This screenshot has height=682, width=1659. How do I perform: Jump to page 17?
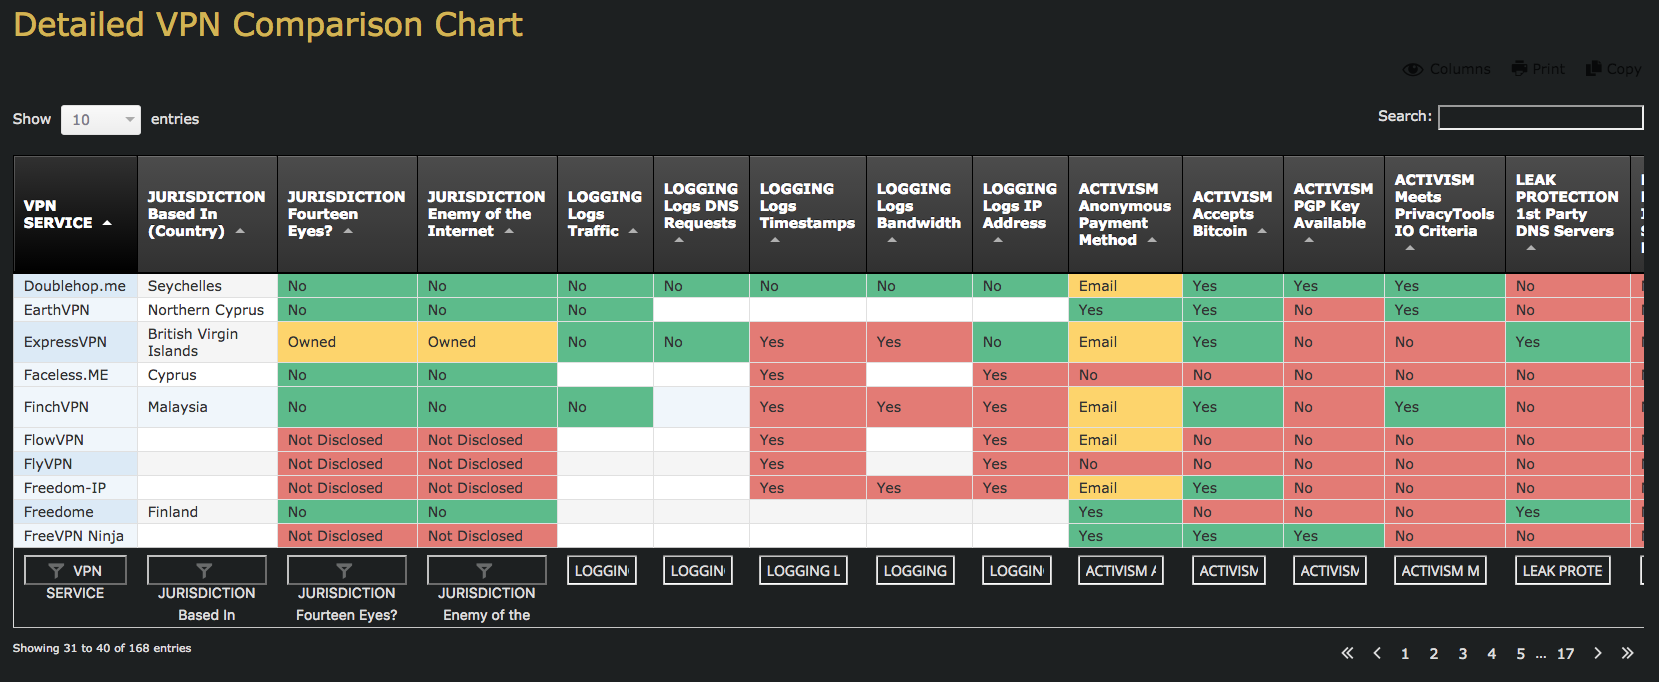click(1565, 654)
